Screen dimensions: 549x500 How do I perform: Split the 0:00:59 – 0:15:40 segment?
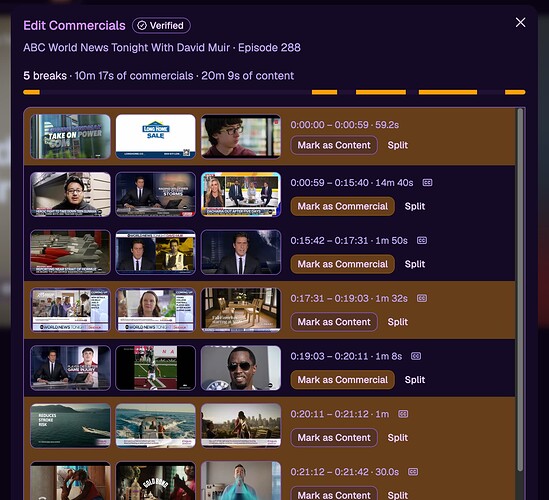(x=415, y=206)
